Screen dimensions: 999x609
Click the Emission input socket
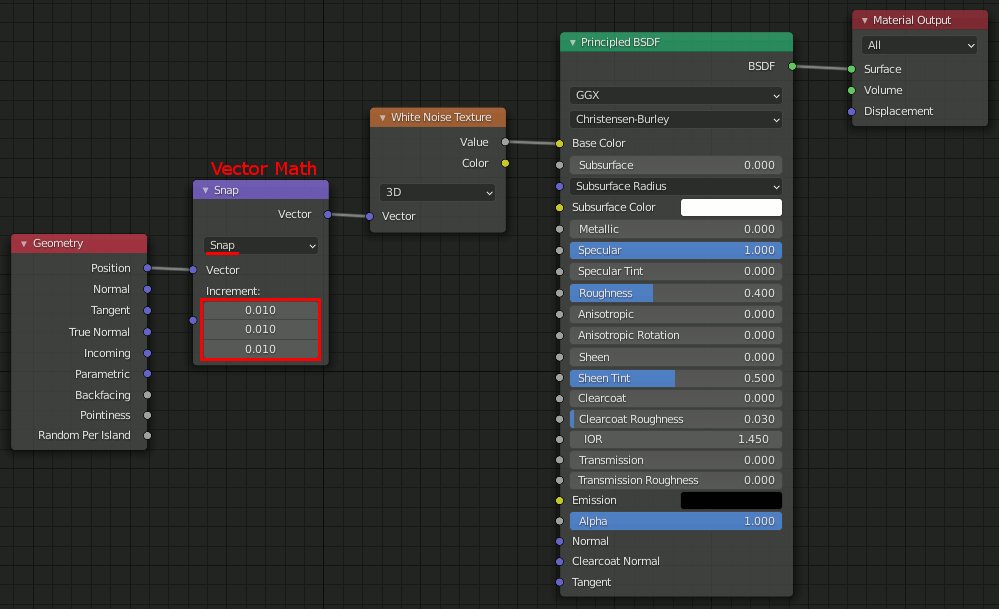[559, 501]
